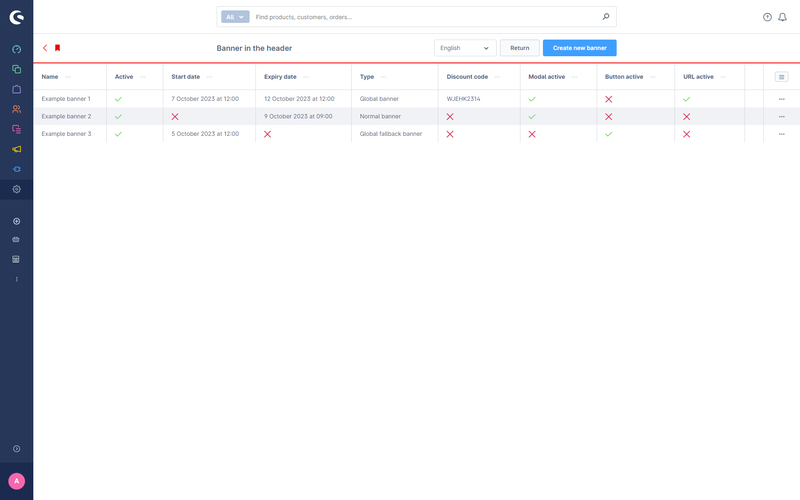
Task: Click the red bookmark icon
Action: click(x=58, y=48)
